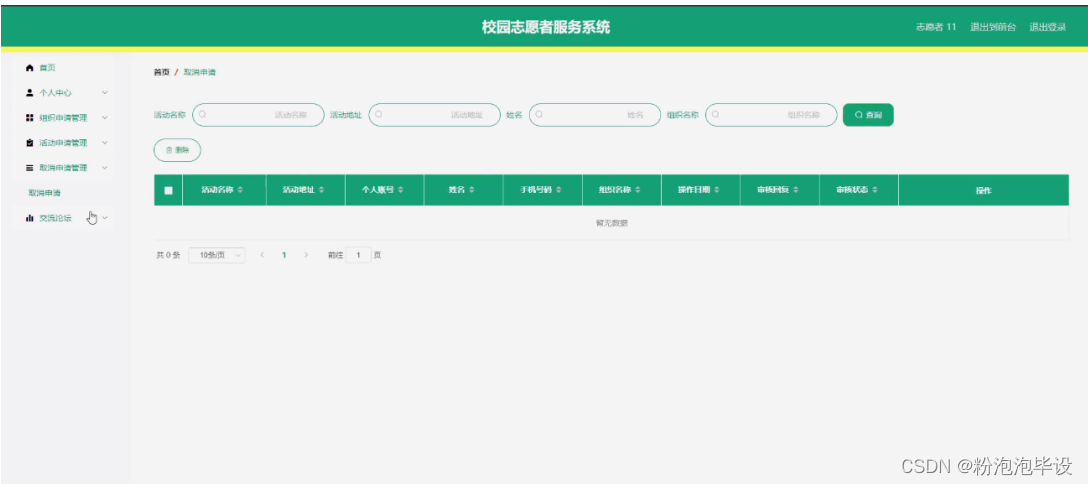
Task: Click the sort arrows on 审核状态 column
Action: [x=875, y=190]
